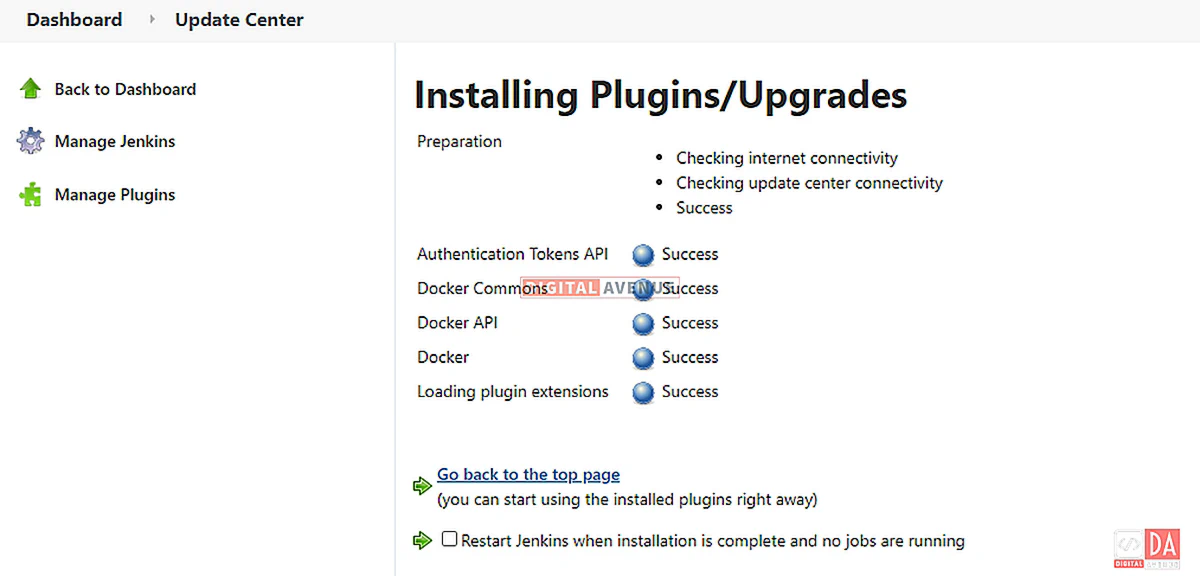Click Checking update center connectivity text
Screen dimensions: 1200x576
pos(809,183)
